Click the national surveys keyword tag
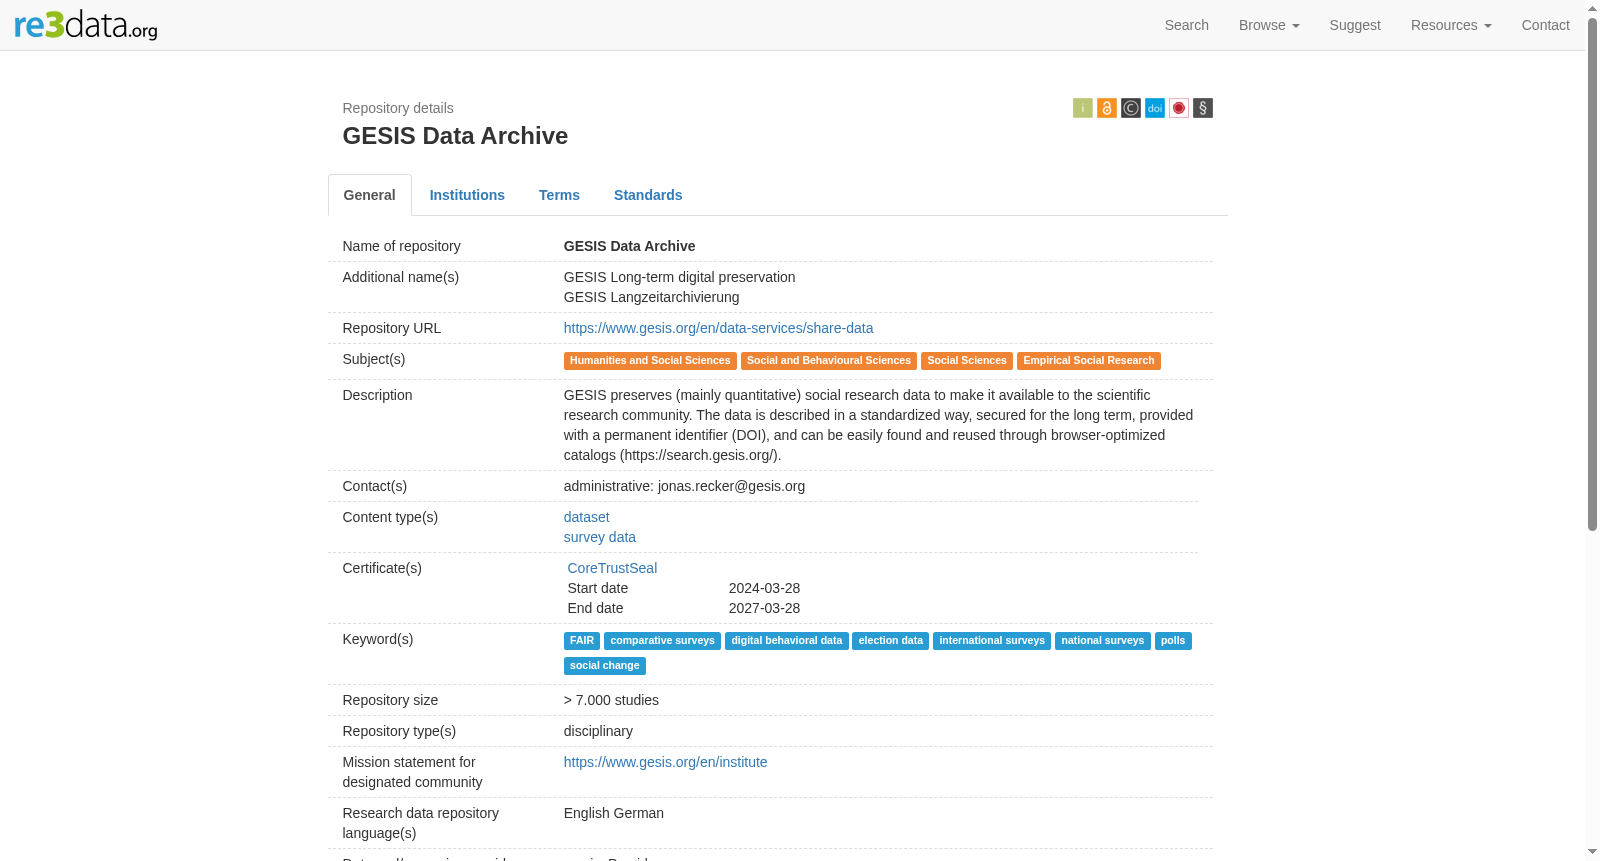Viewport: 1600px width, 861px height. pyautogui.click(x=1103, y=641)
